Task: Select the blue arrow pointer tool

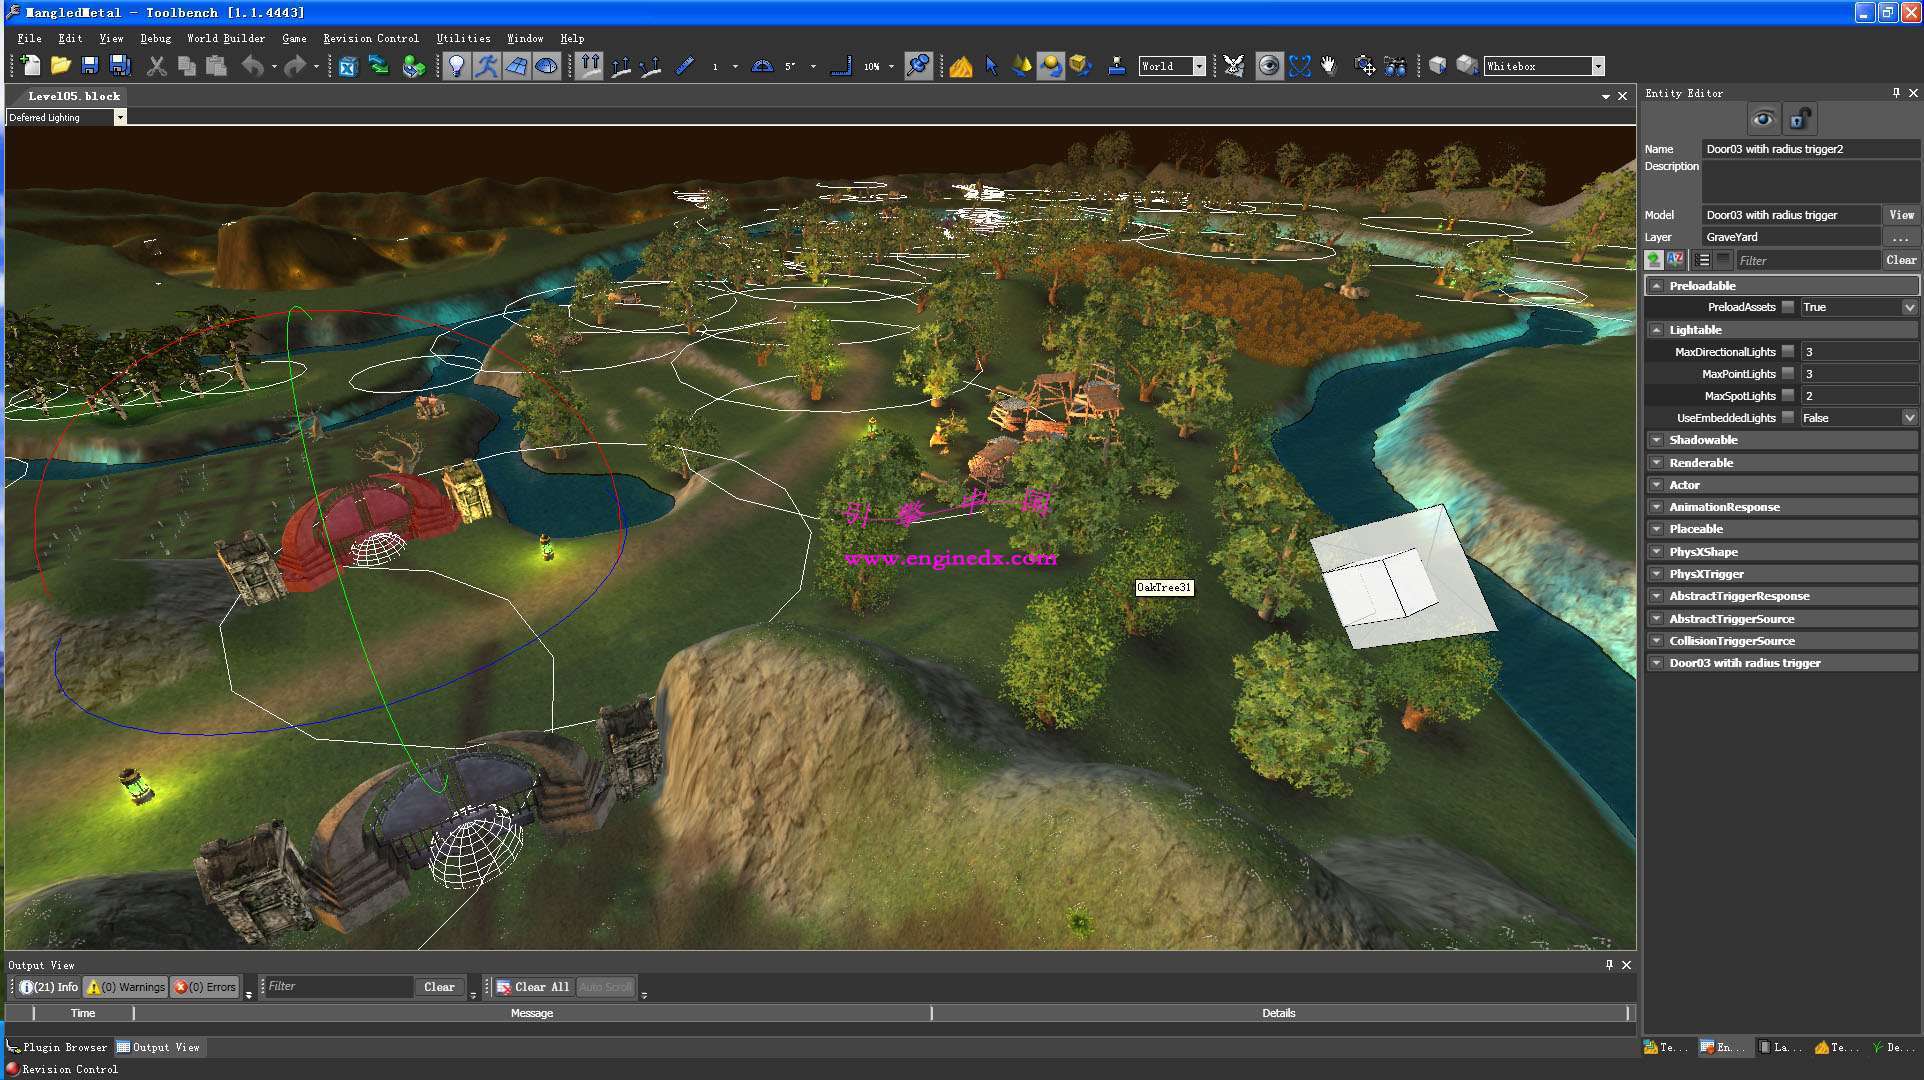Action: (x=991, y=66)
